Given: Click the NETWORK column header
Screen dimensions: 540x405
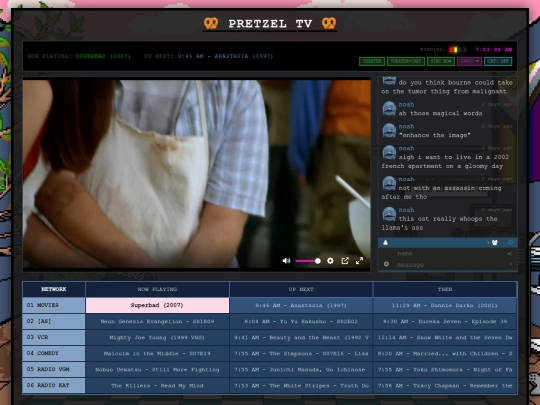Looking at the screenshot, I should coord(54,289).
